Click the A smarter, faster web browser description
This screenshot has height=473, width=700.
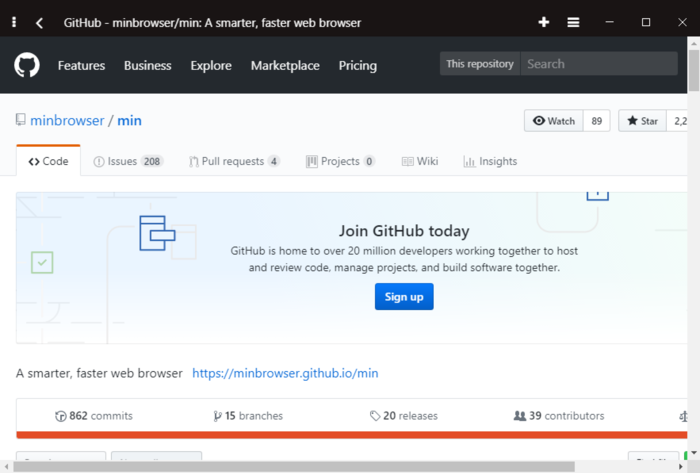click(99, 373)
